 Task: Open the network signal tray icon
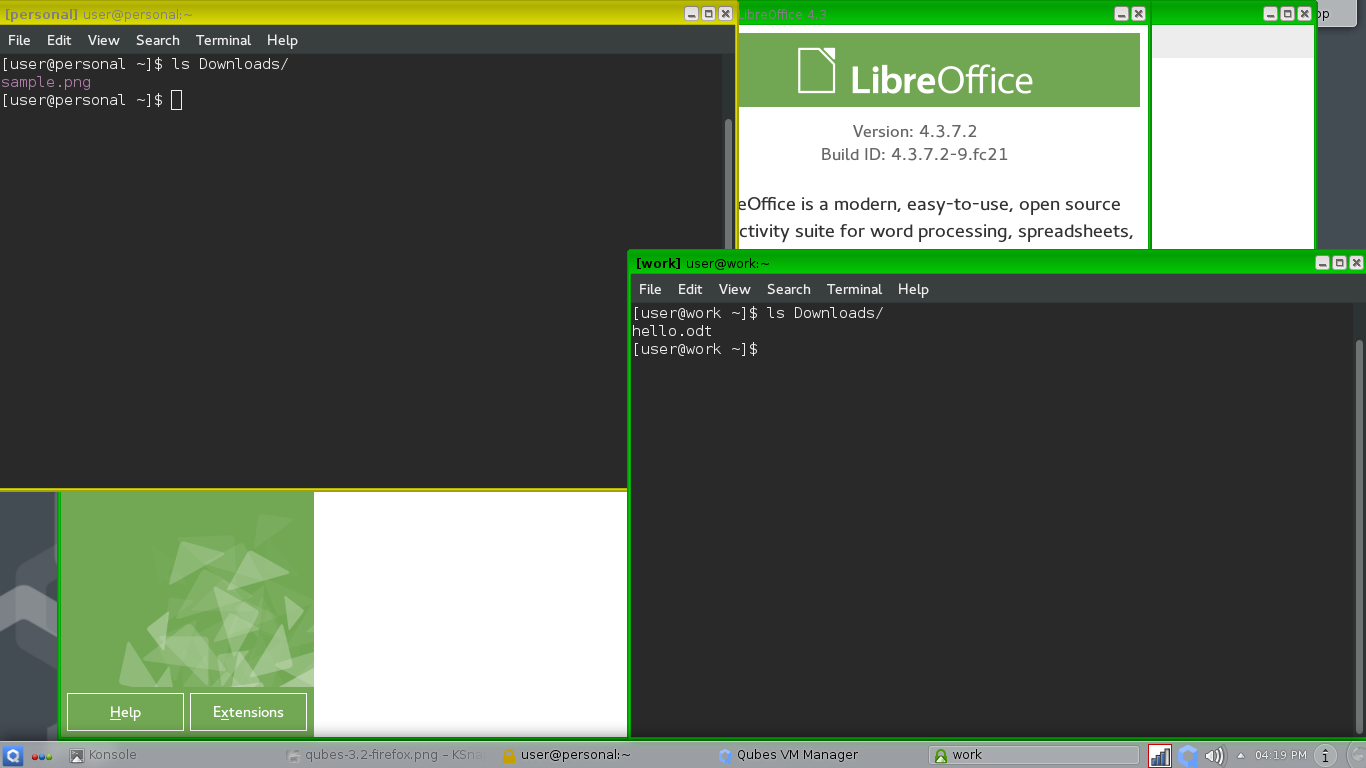tap(1160, 756)
